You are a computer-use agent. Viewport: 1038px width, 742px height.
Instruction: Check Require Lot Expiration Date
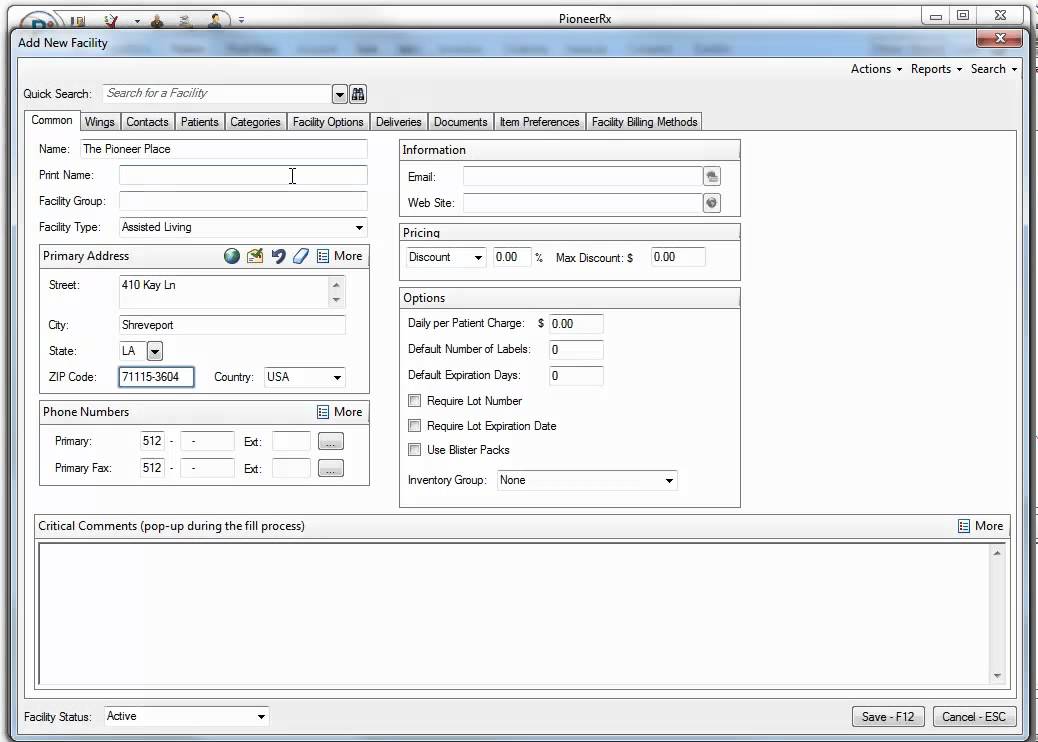point(415,426)
